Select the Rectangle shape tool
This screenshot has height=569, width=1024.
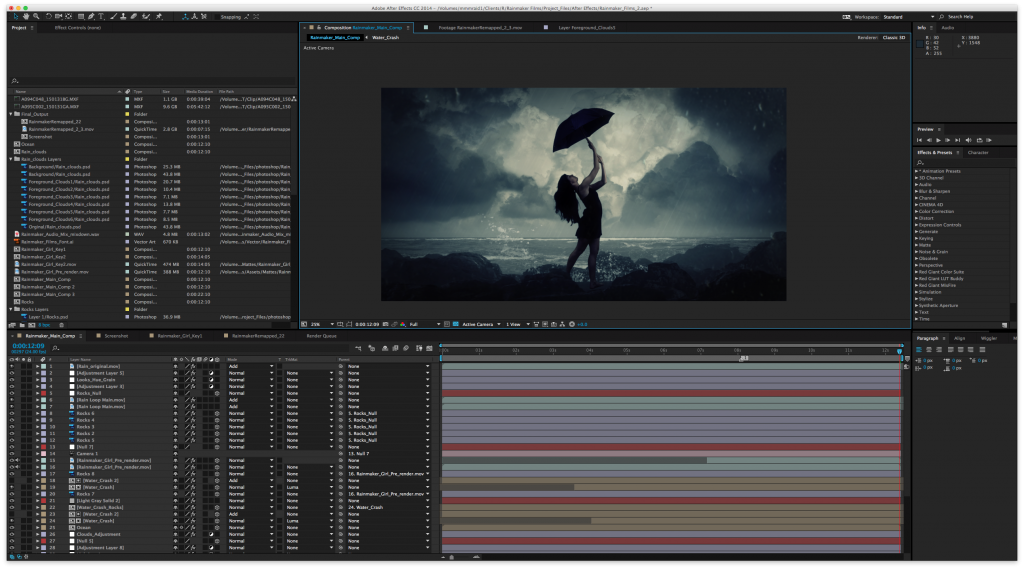click(81, 16)
